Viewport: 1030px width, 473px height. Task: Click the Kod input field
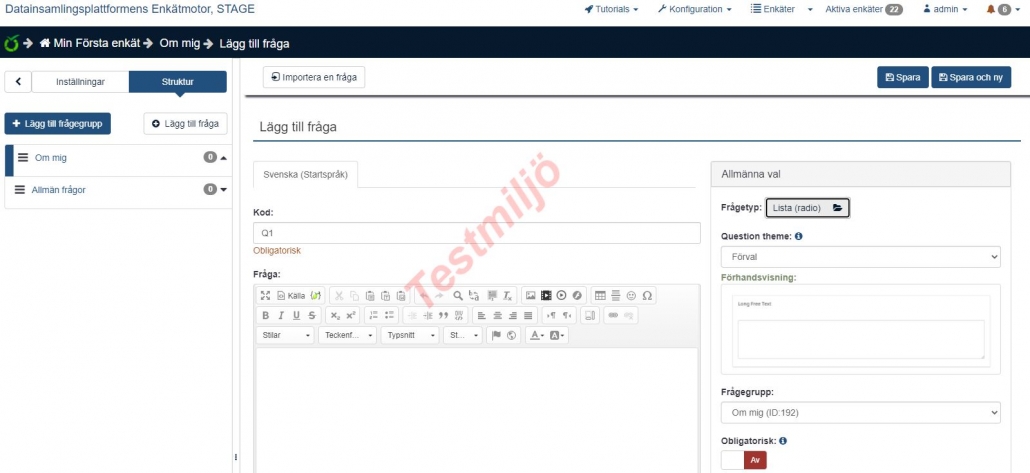(x=476, y=233)
